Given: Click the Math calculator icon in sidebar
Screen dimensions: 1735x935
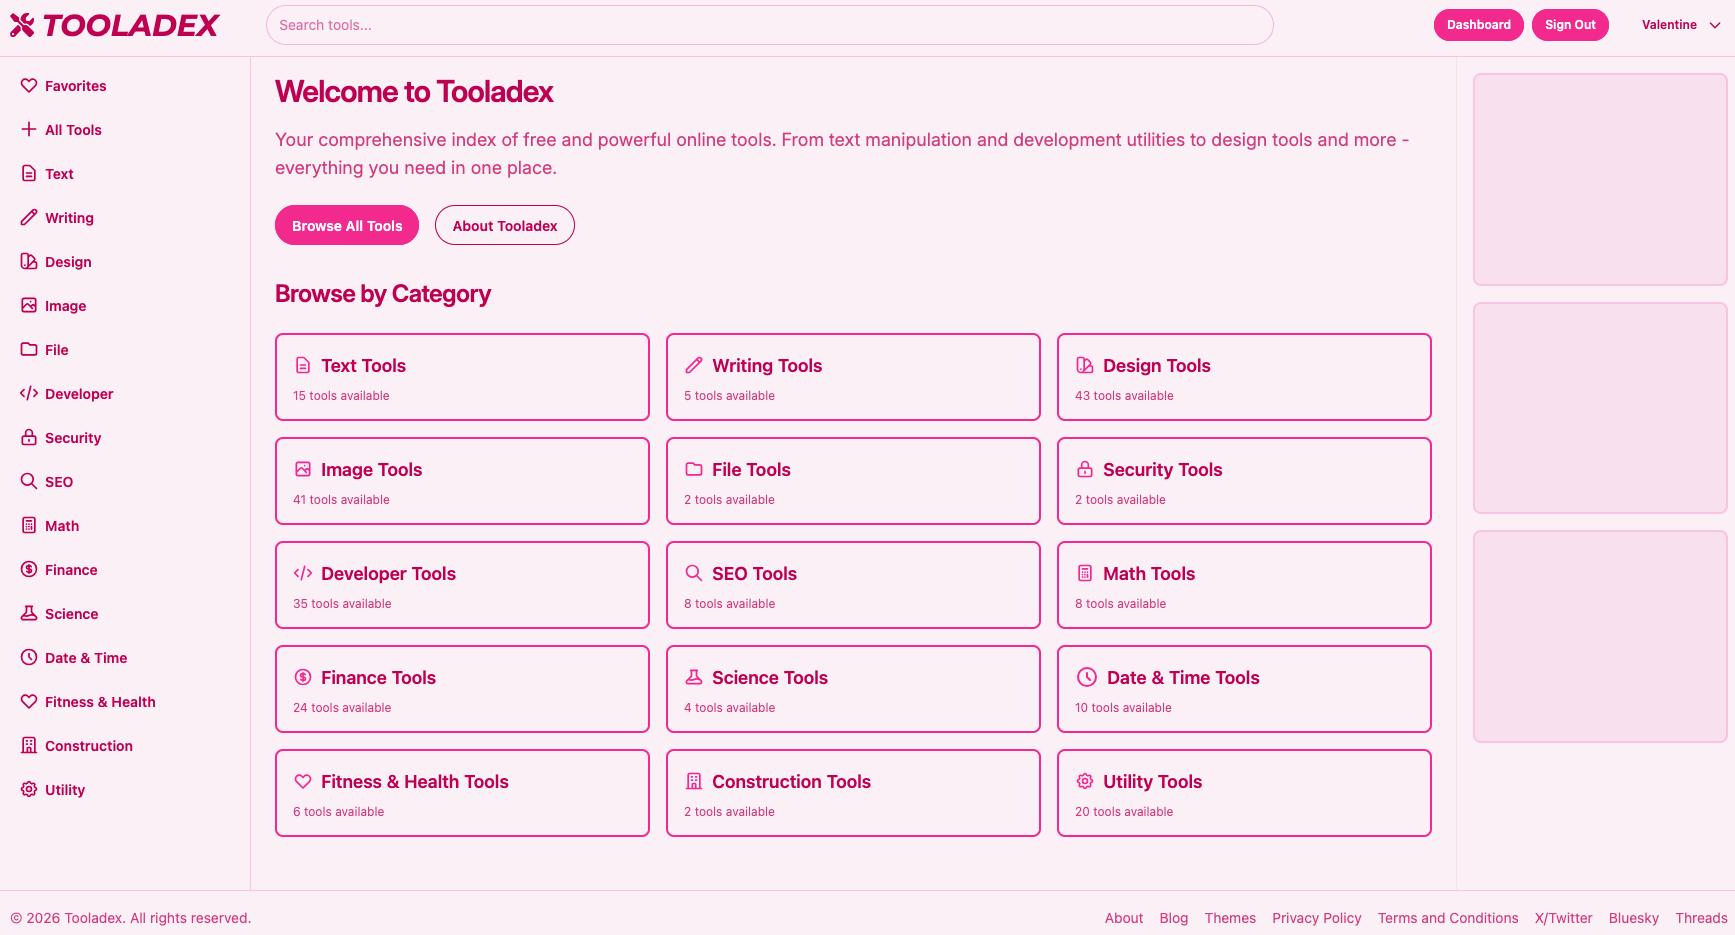Looking at the screenshot, I should point(29,526).
